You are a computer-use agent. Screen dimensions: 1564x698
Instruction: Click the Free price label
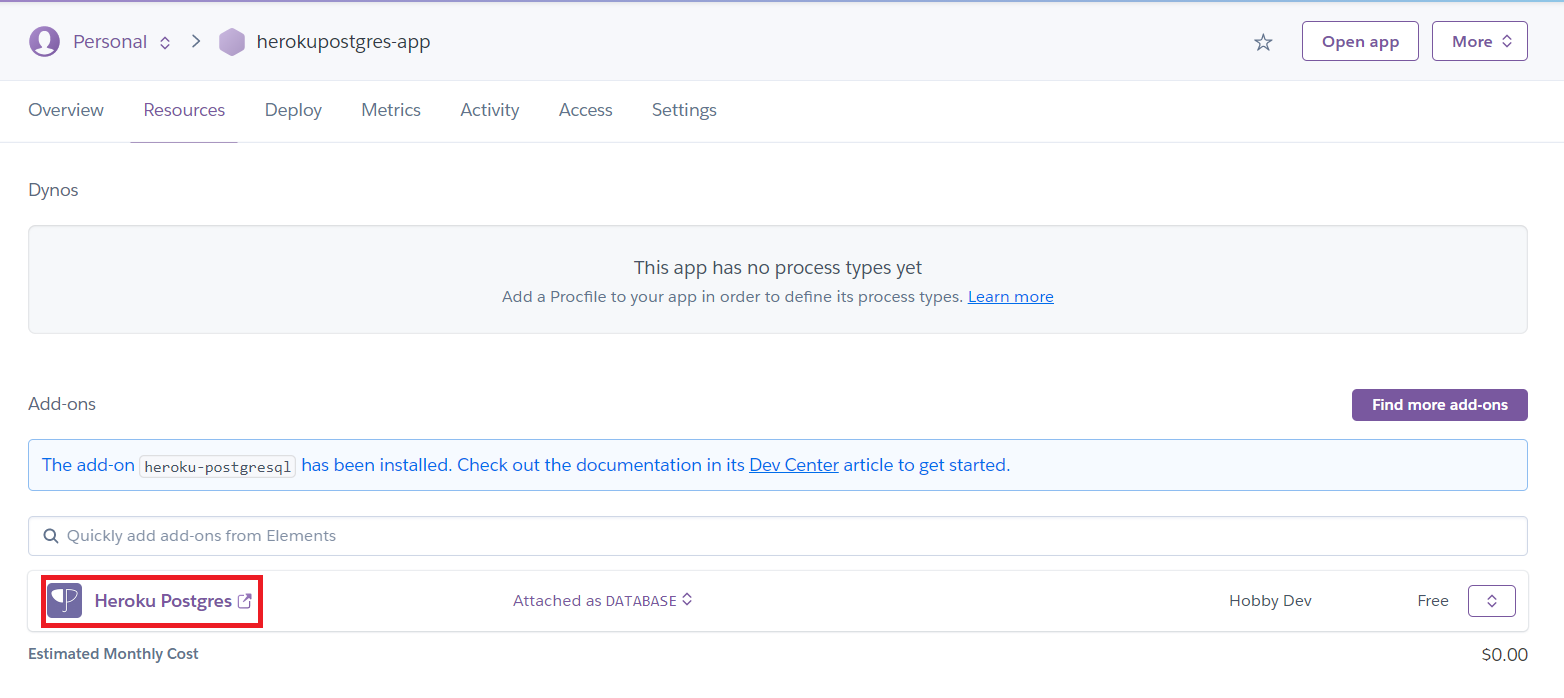(x=1433, y=601)
